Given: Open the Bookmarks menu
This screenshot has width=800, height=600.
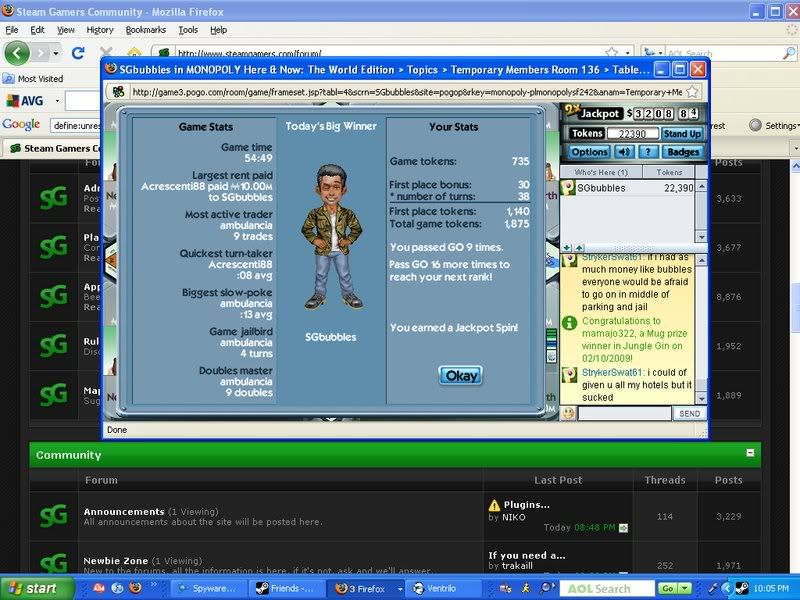Looking at the screenshot, I should [x=145, y=30].
